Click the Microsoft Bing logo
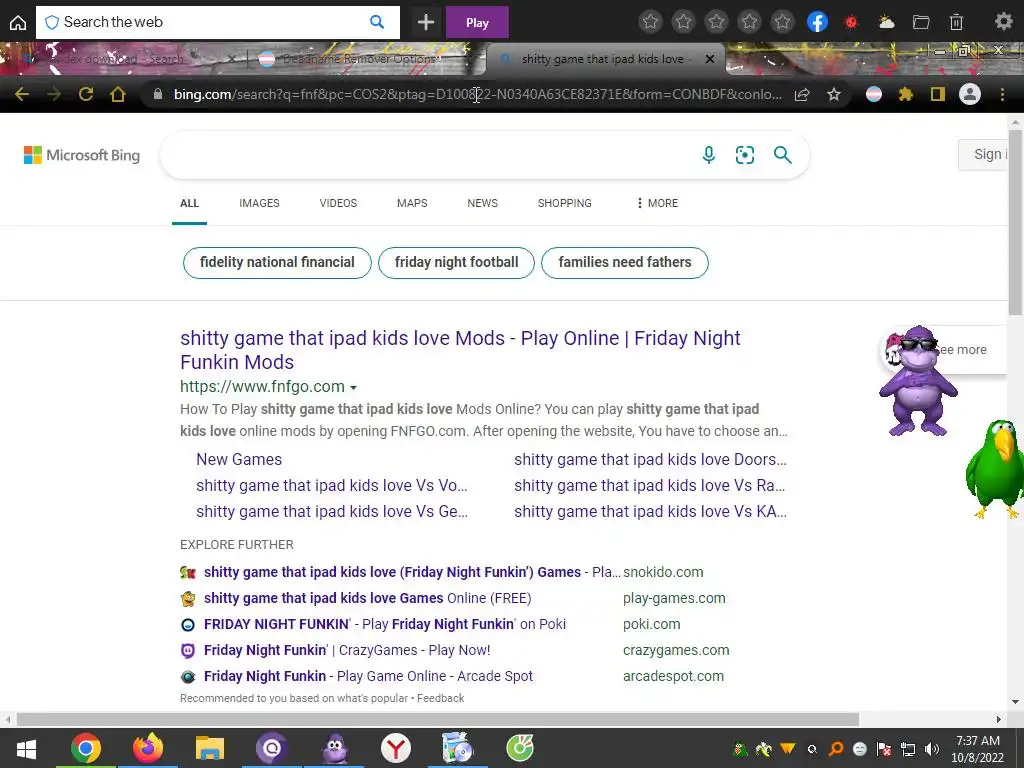 (x=82, y=155)
